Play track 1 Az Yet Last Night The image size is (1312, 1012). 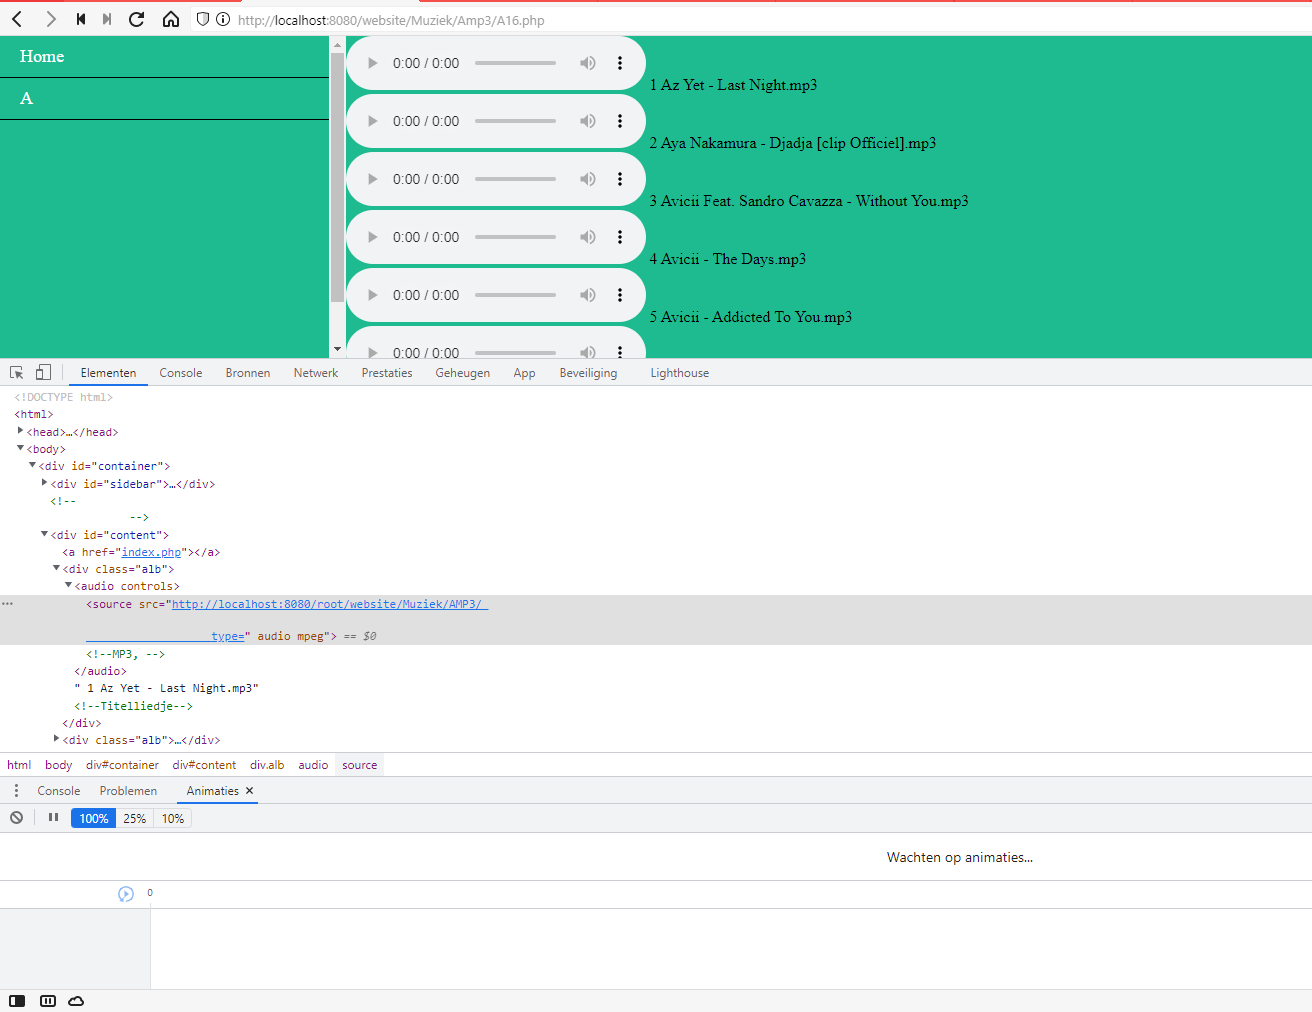(x=372, y=63)
